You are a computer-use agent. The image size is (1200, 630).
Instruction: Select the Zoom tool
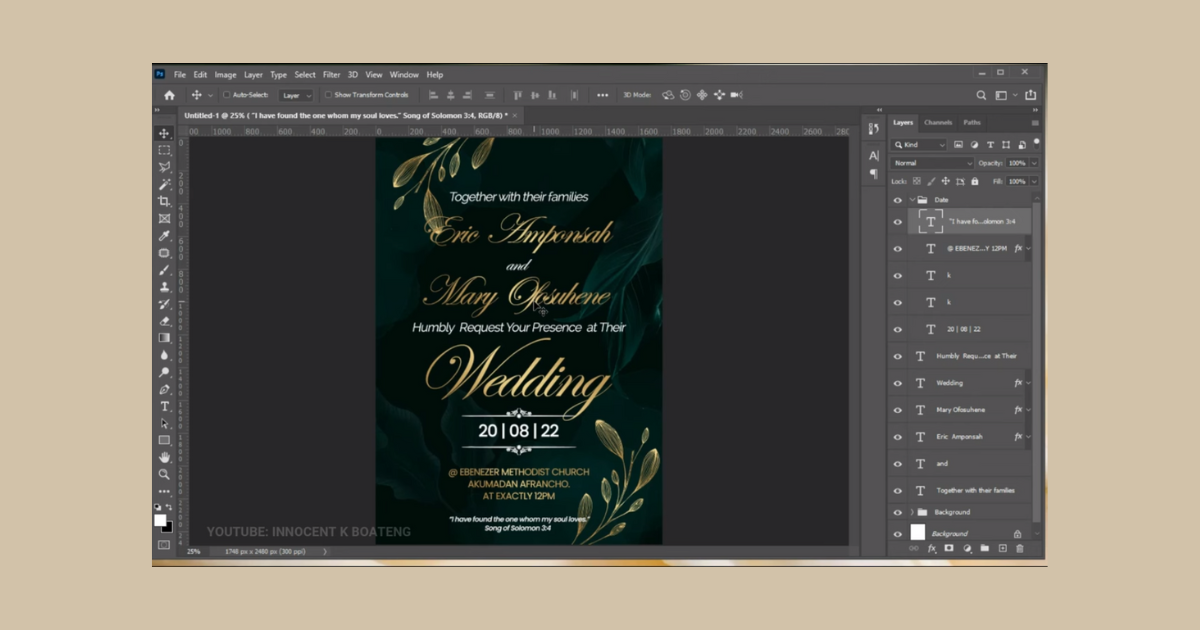point(164,474)
